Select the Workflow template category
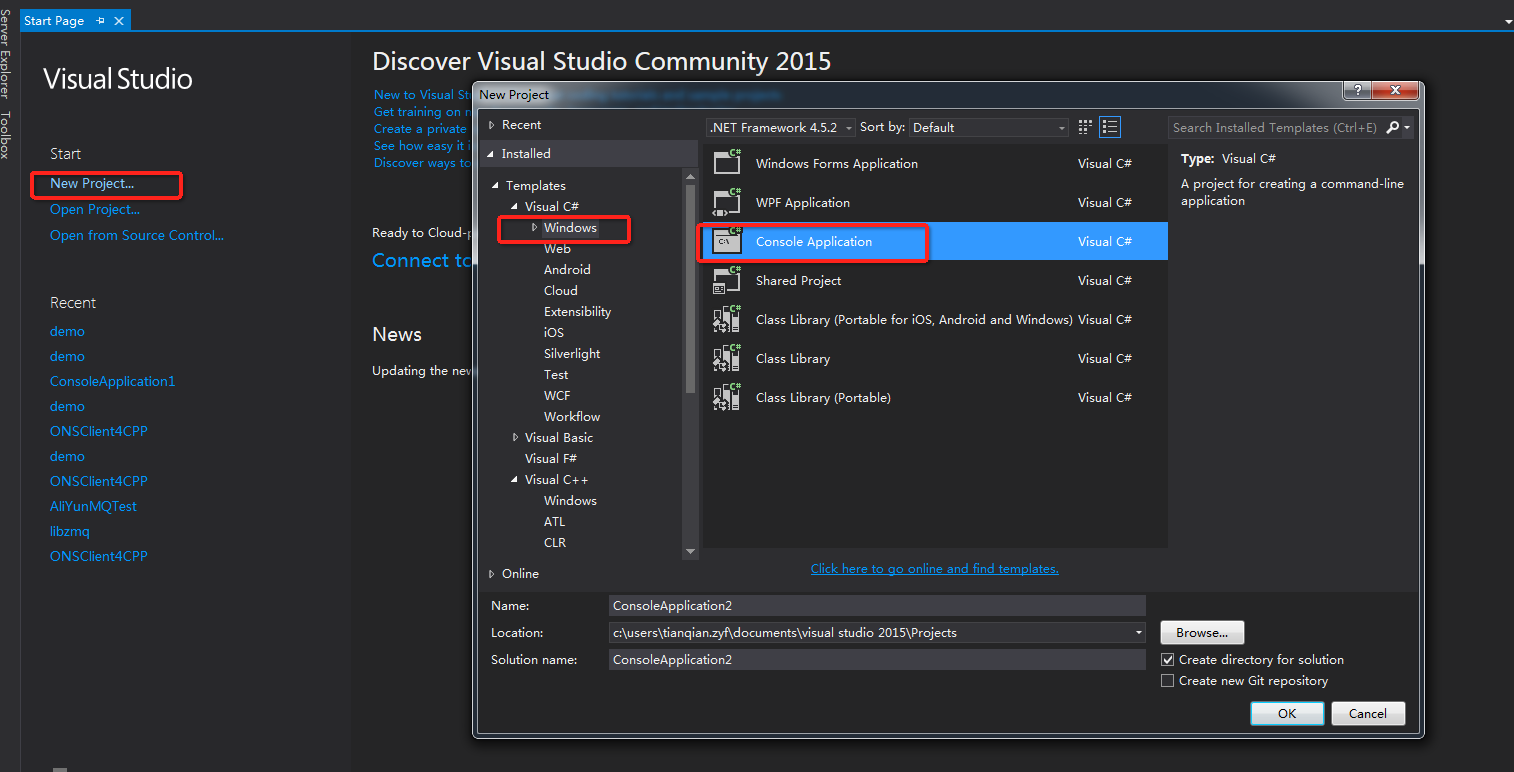Screen dimensions: 1514x772 (x=572, y=417)
